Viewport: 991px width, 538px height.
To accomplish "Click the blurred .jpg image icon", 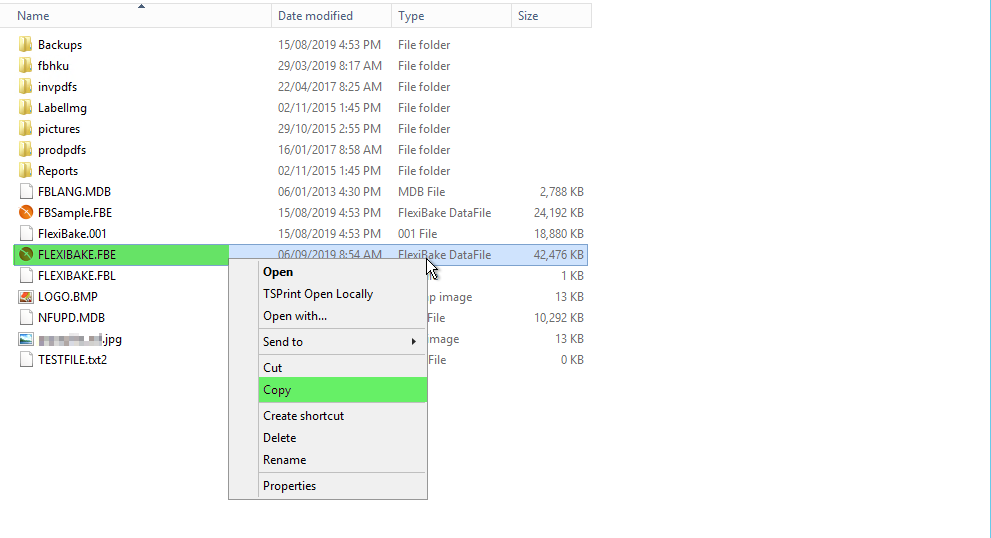I will click(x=26, y=339).
